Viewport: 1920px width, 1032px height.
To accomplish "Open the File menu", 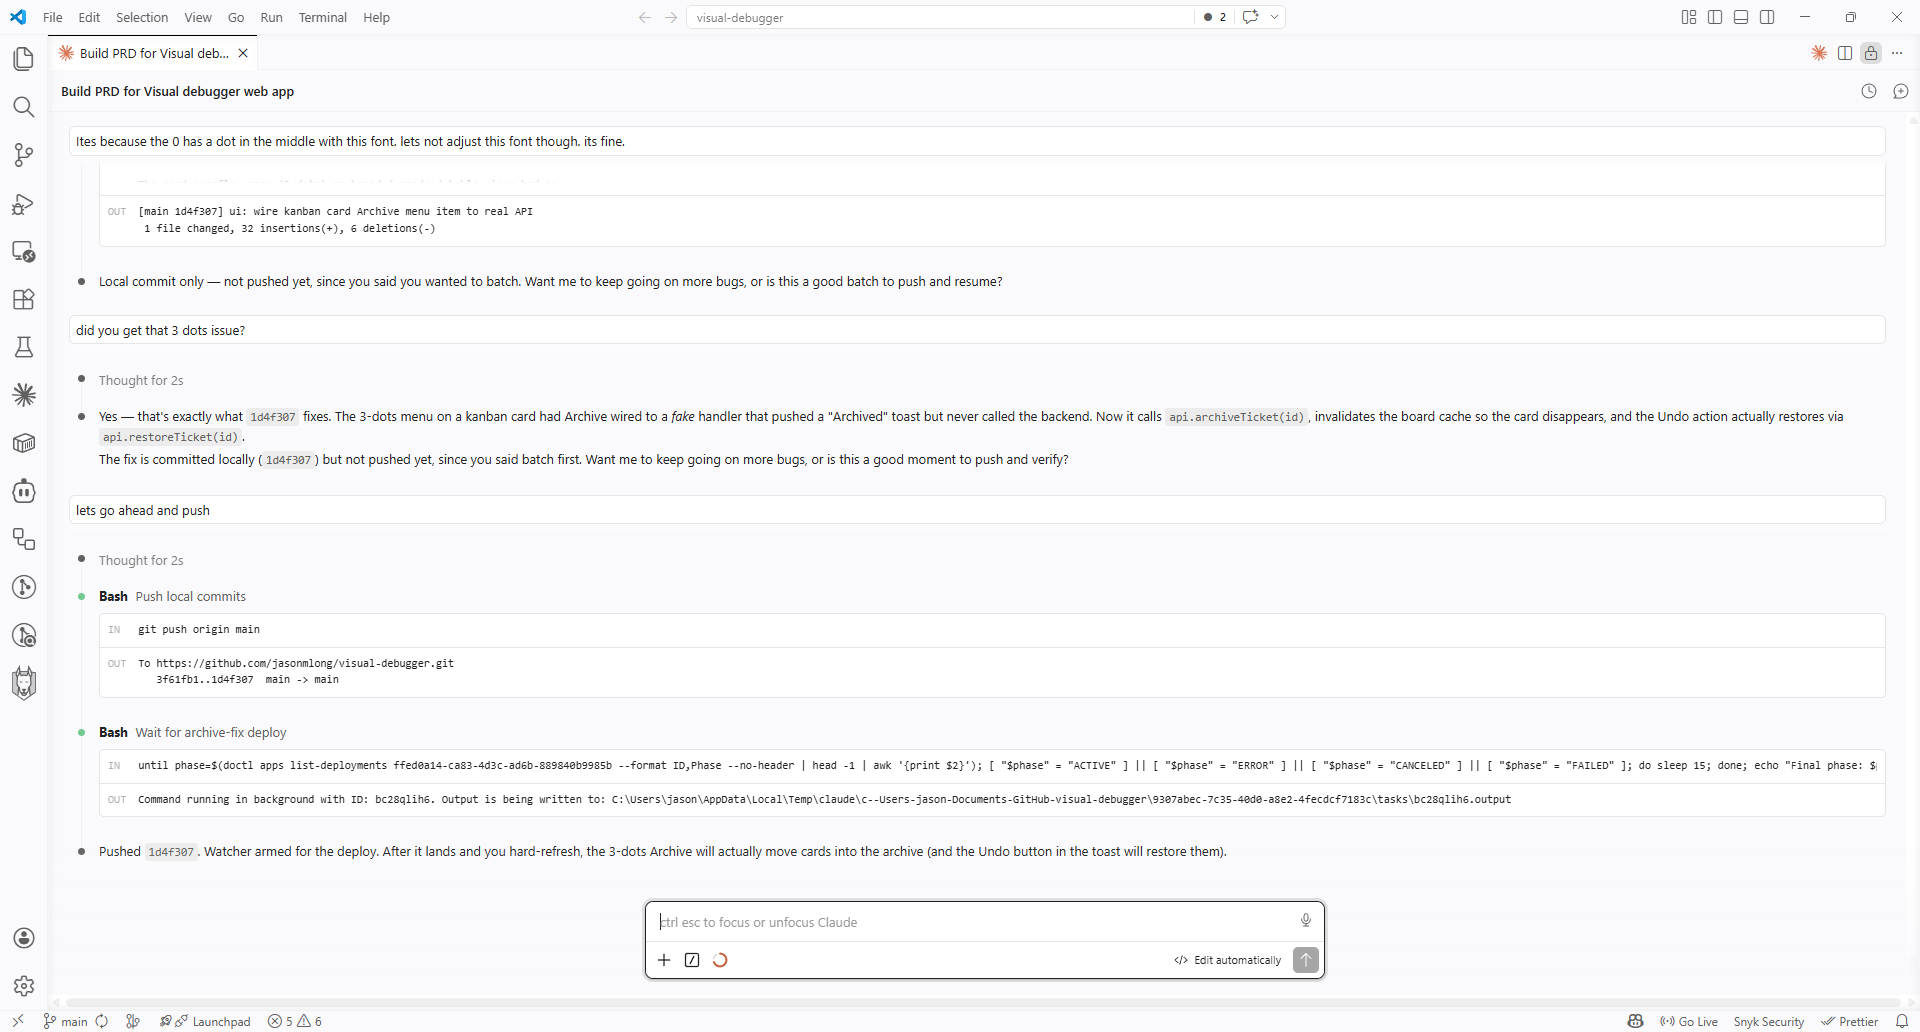I will coord(53,17).
